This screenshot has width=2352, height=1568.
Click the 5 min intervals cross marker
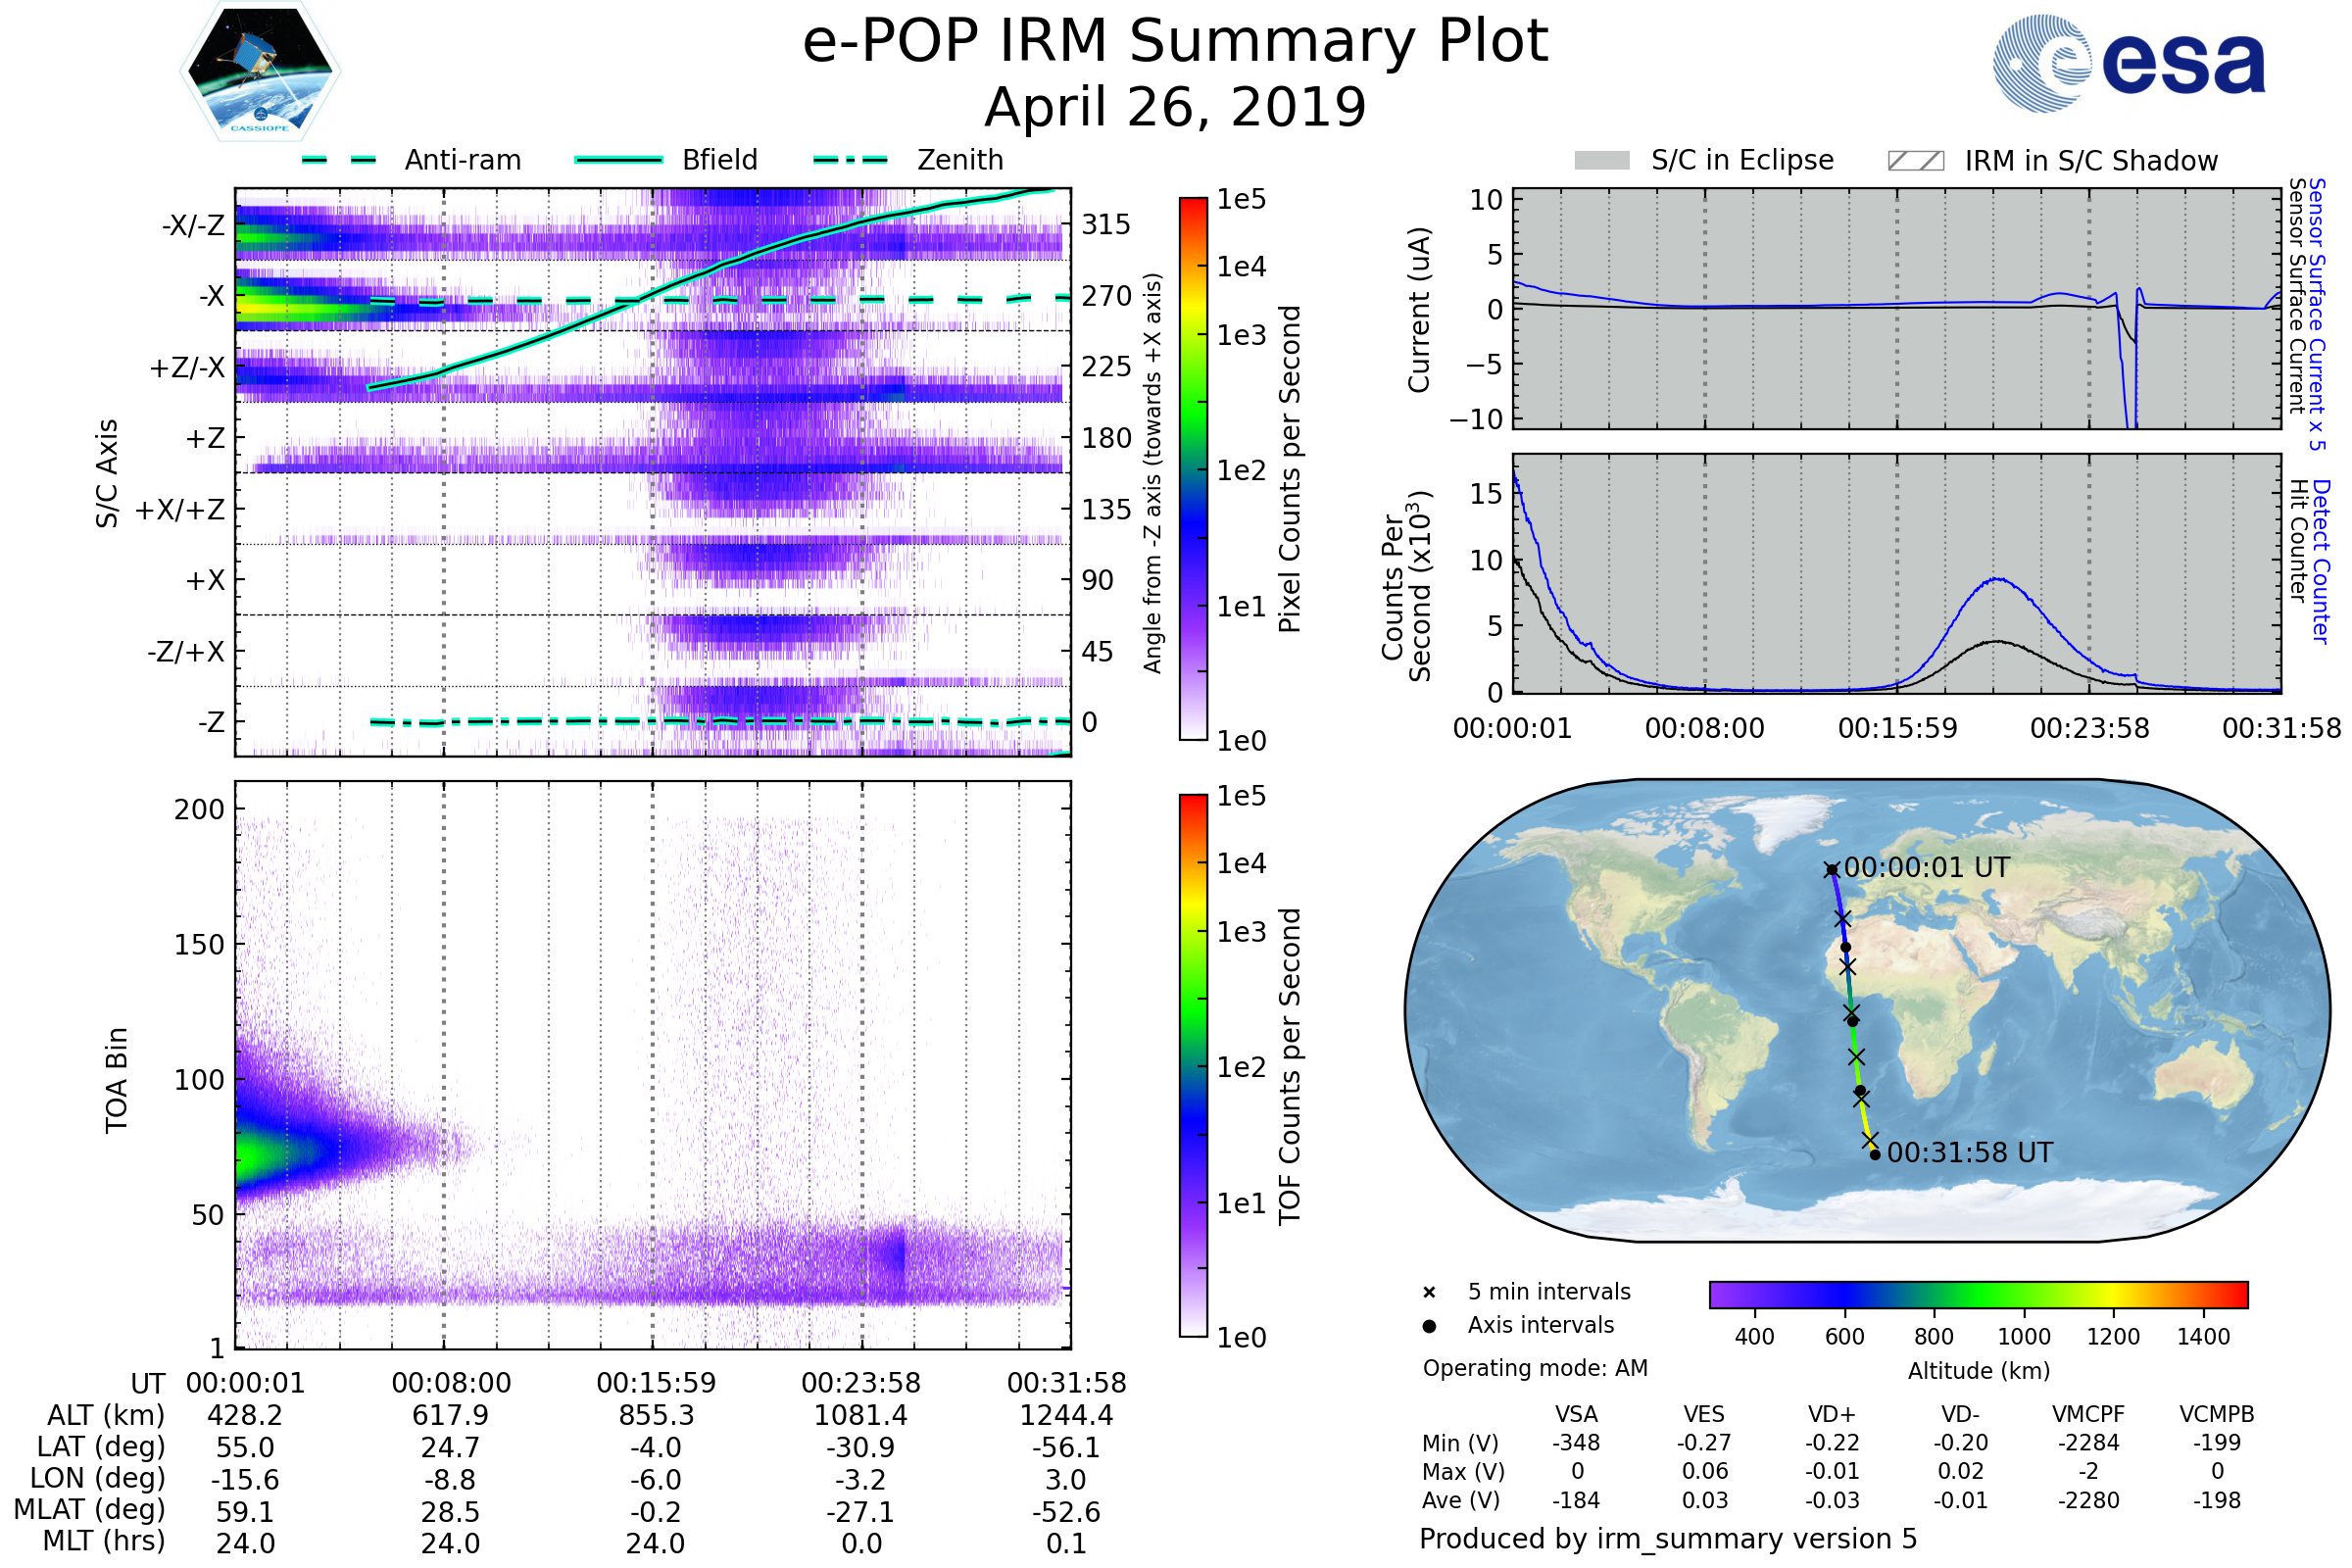(1429, 1293)
